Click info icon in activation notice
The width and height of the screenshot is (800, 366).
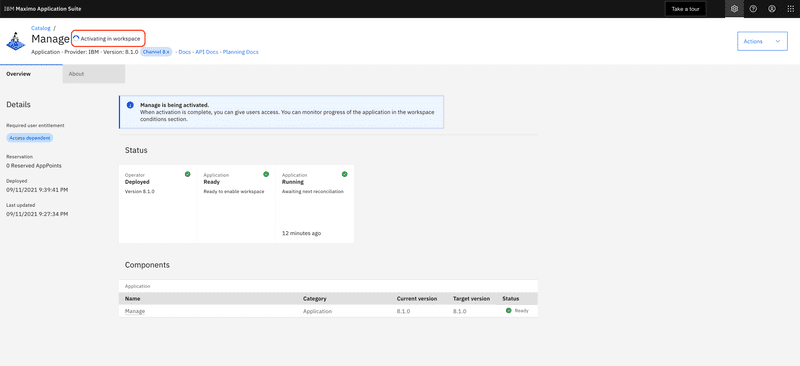(130, 105)
